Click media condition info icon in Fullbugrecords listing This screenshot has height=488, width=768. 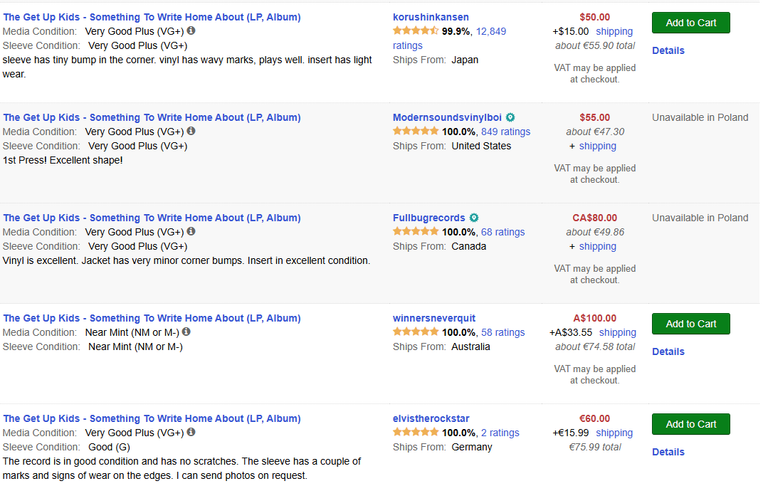[x=191, y=231]
